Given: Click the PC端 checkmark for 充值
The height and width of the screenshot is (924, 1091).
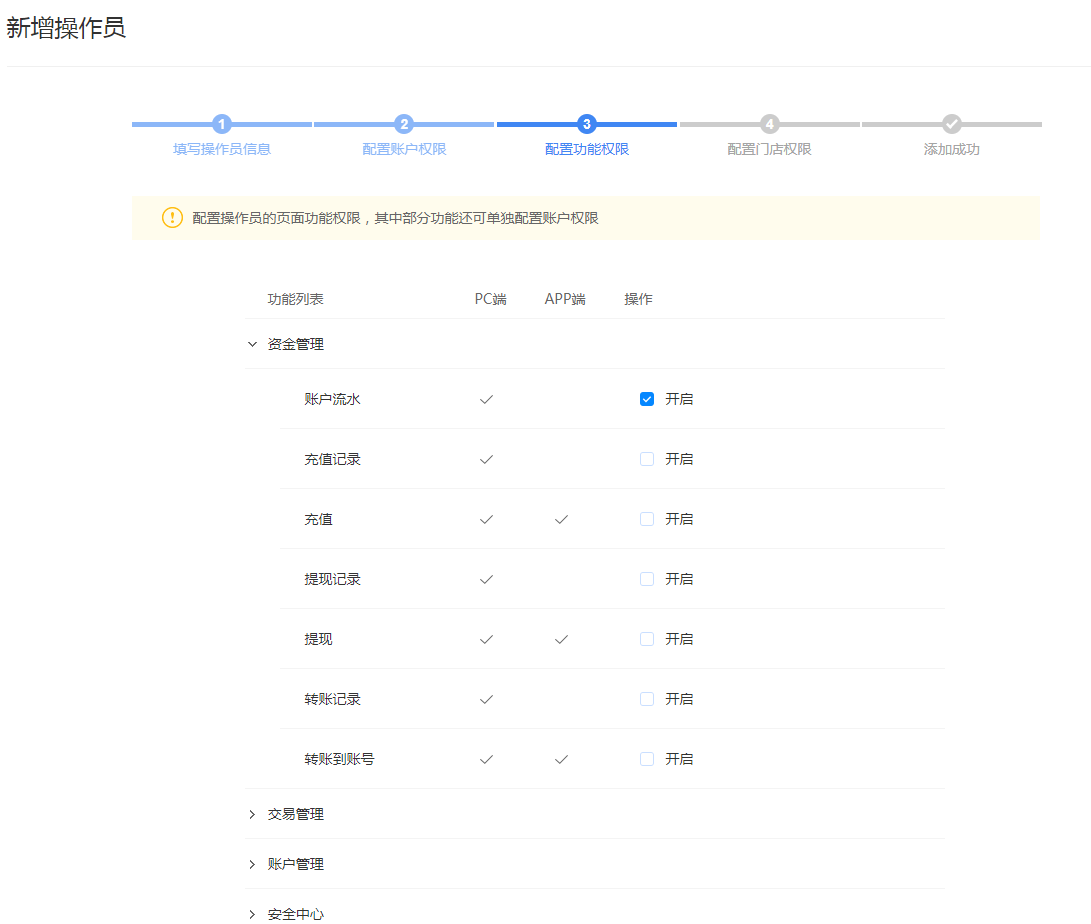Looking at the screenshot, I should (x=486, y=519).
